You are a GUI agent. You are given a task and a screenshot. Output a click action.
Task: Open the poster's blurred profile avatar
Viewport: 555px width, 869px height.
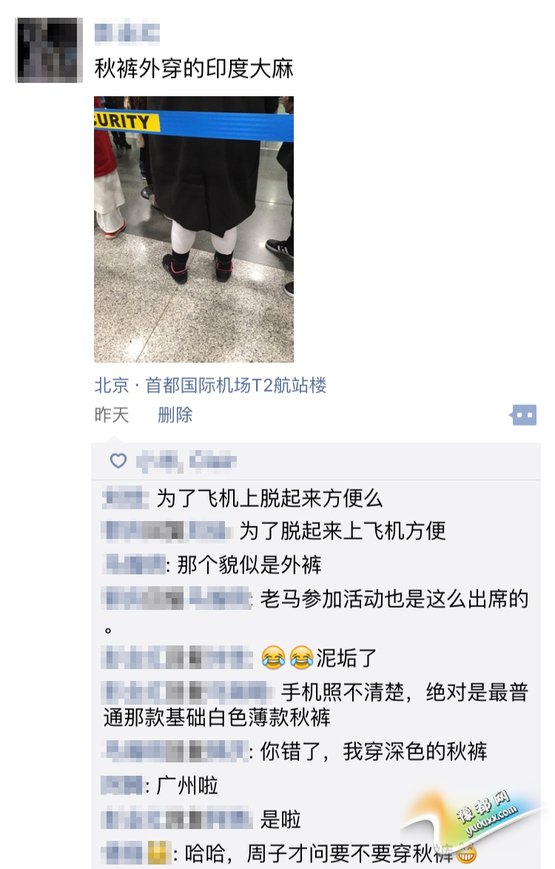tap(49, 50)
